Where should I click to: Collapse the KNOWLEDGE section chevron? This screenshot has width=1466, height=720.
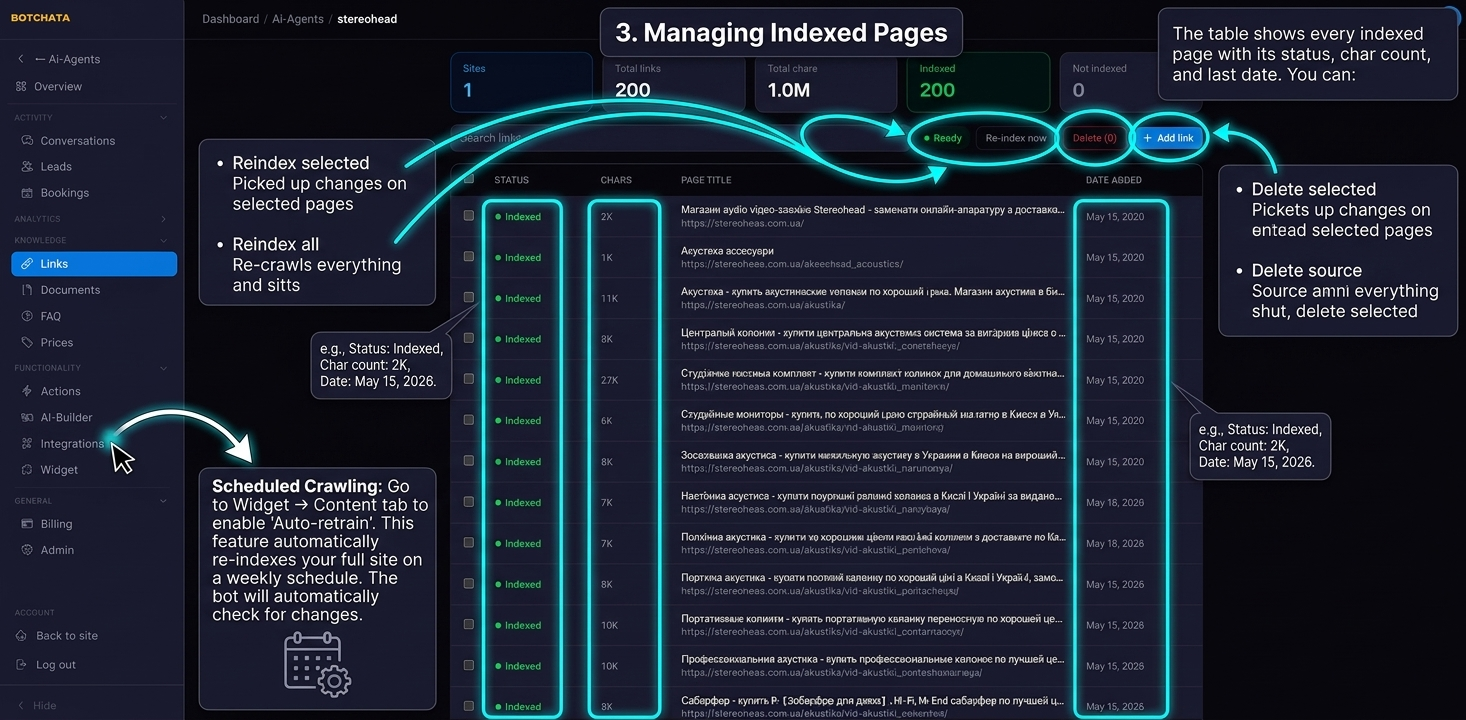164,240
